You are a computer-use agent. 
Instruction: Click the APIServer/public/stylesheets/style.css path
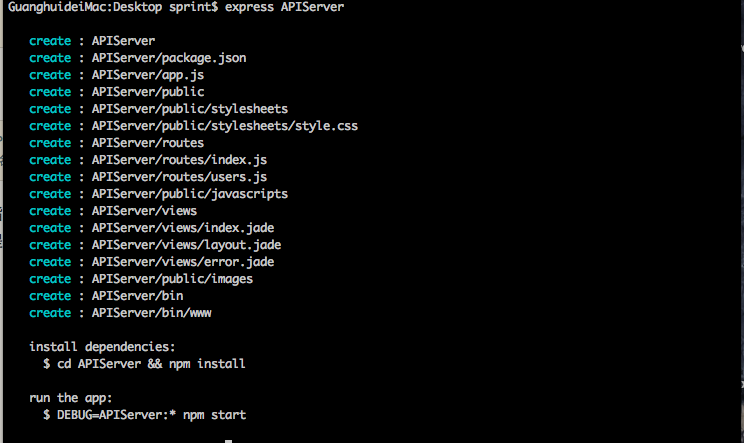pyautogui.click(x=224, y=126)
